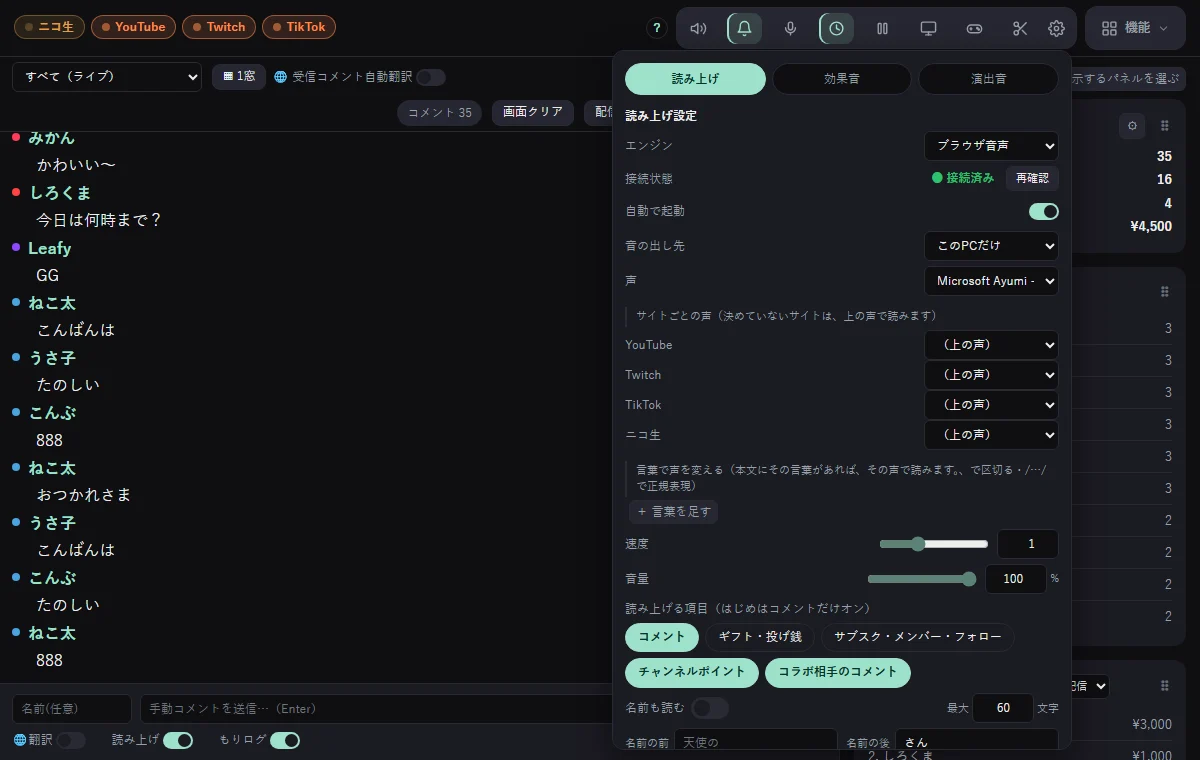
Task: Open YouTube voice dropdown
Action: point(991,345)
